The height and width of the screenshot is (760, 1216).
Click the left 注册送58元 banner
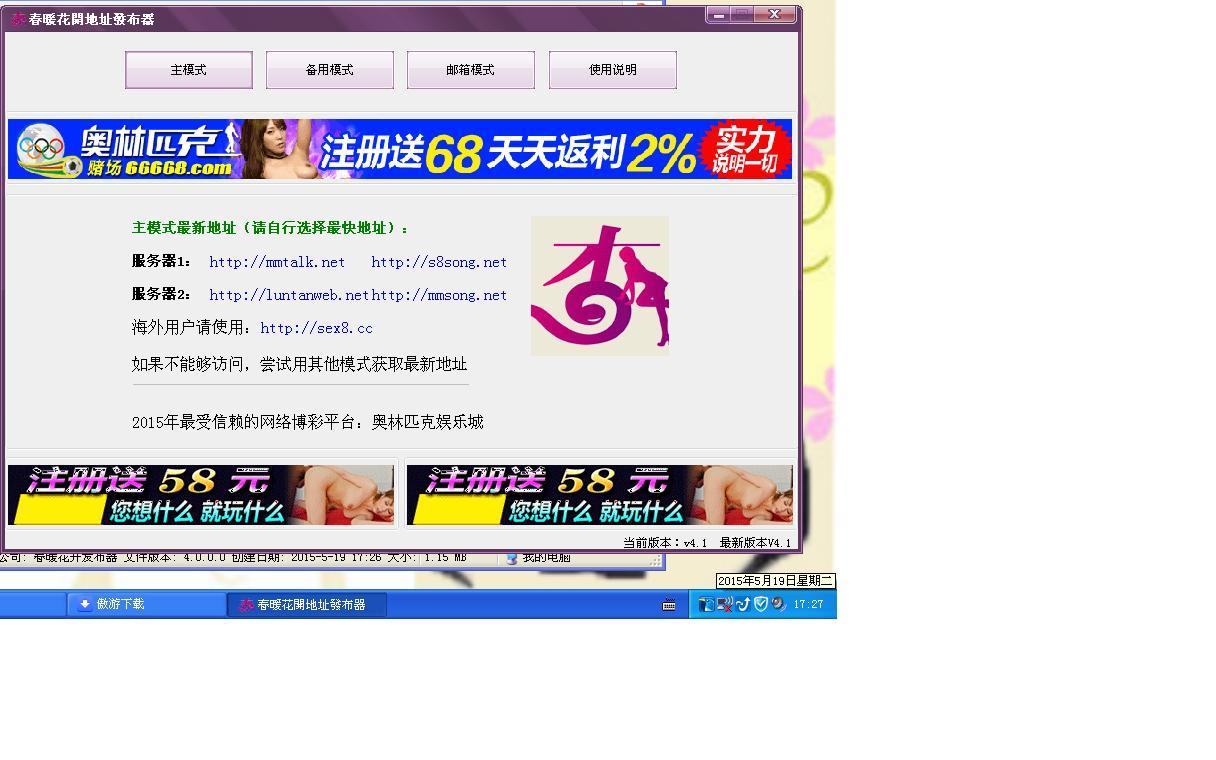coord(200,494)
